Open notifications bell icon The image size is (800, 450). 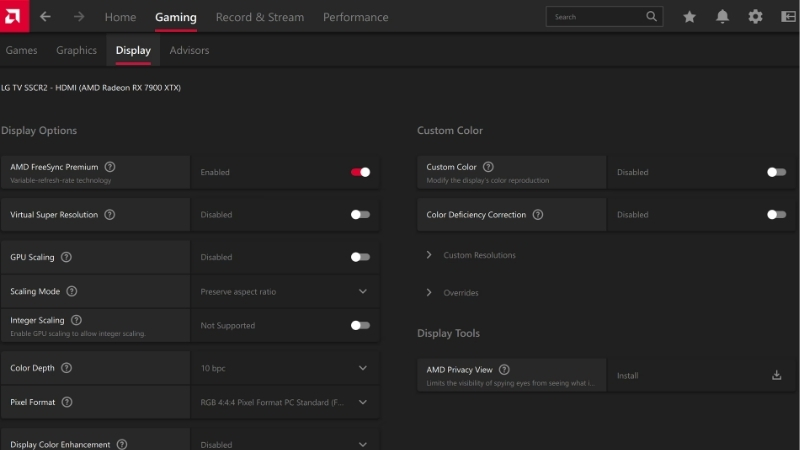(722, 17)
